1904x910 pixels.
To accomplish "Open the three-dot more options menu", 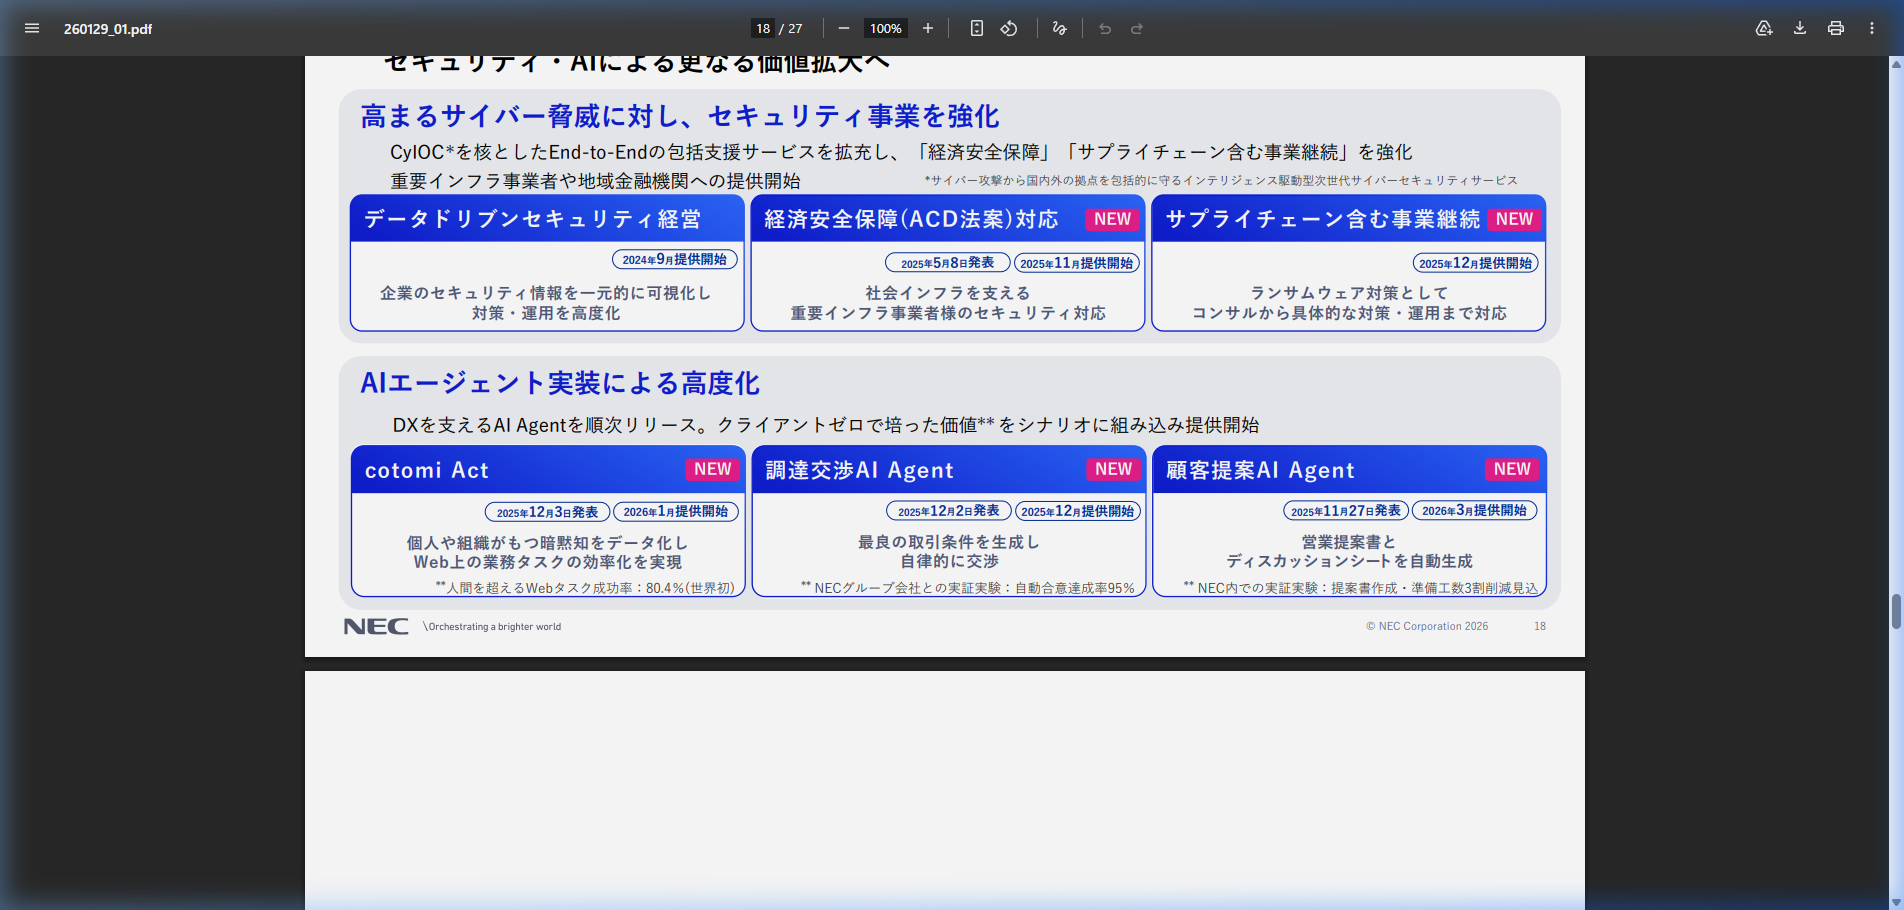I will [x=1872, y=28].
